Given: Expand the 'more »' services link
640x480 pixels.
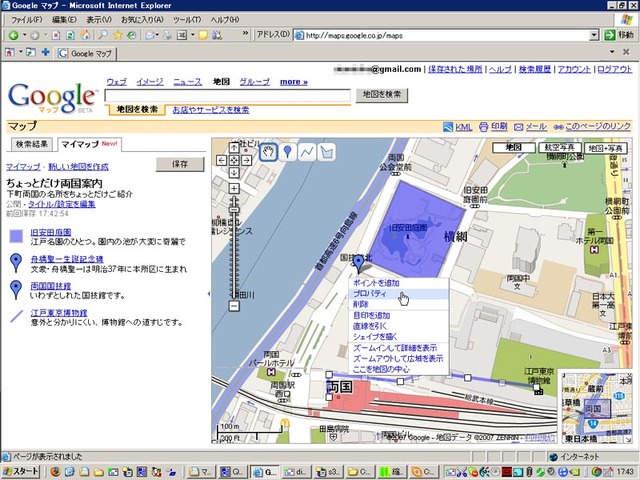Looking at the screenshot, I should (x=293, y=81).
